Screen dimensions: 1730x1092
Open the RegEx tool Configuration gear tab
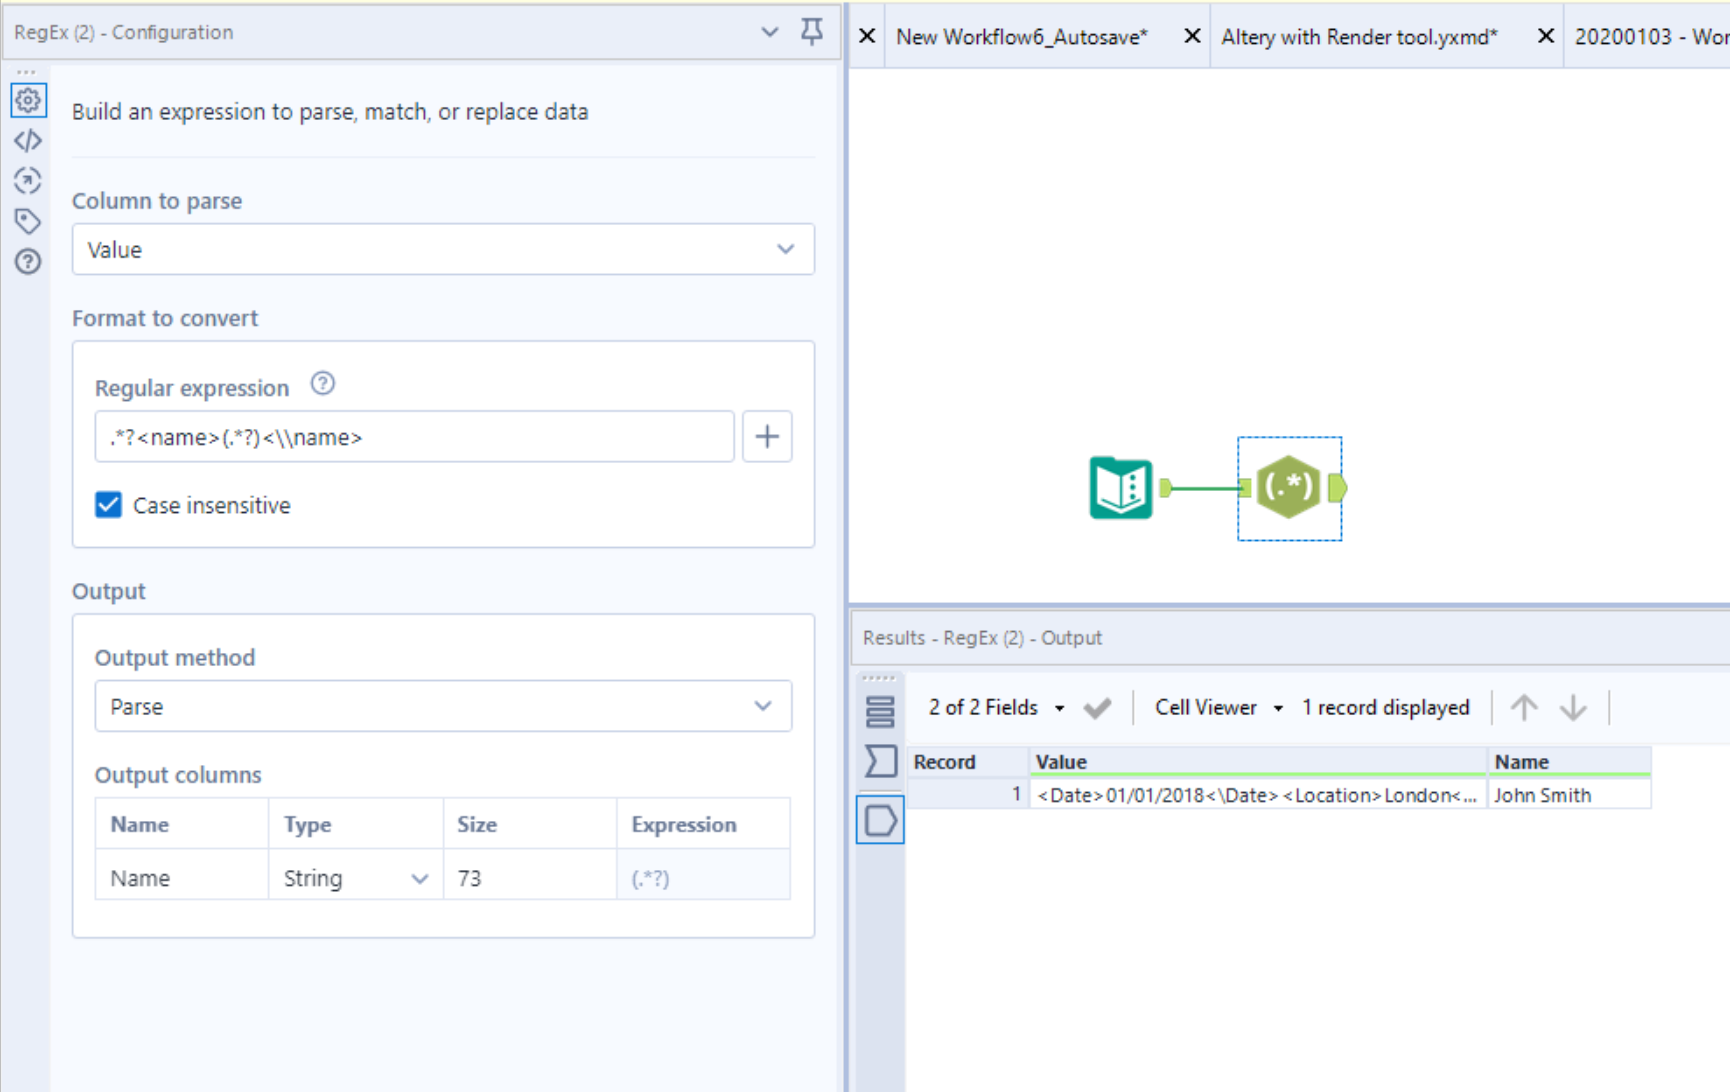(x=28, y=100)
